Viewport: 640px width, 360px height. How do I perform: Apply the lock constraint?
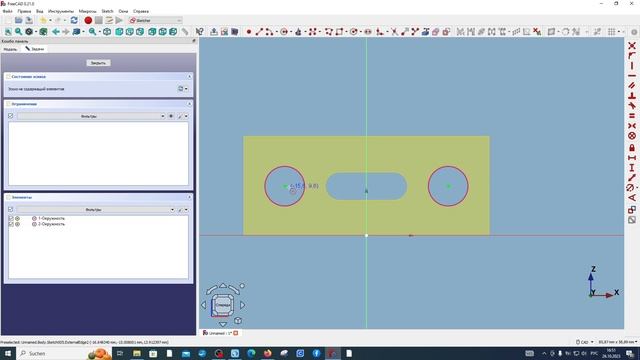pyautogui.click(x=632, y=147)
